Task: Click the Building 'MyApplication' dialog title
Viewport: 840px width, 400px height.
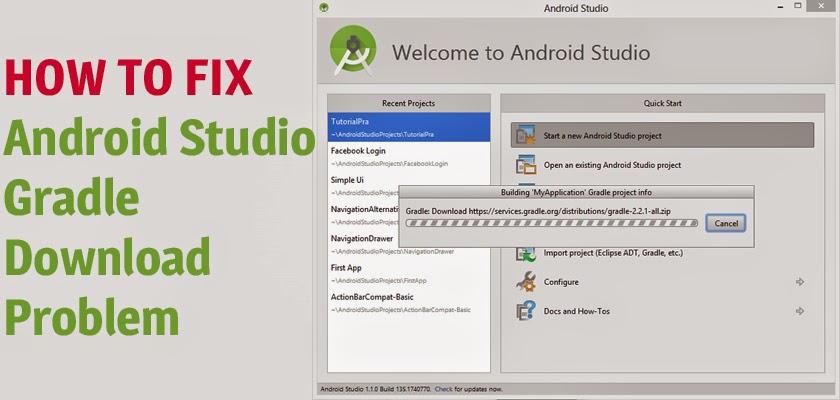Action: 576,192
